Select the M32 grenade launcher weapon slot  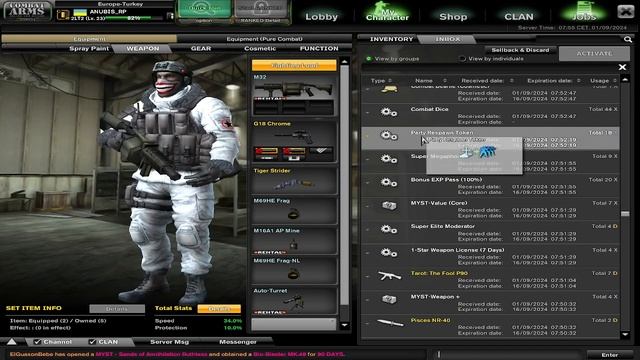[293, 94]
